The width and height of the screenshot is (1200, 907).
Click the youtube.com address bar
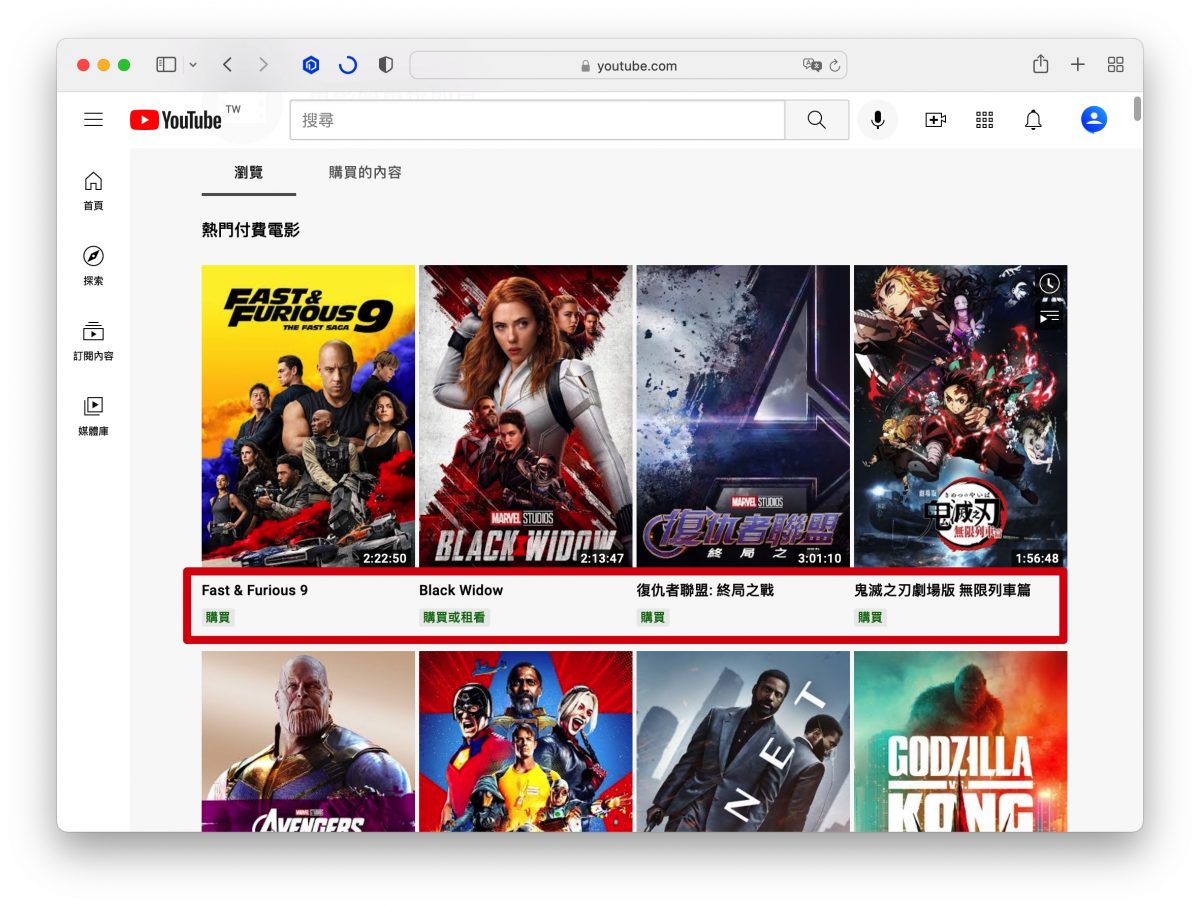pos(629,66)
